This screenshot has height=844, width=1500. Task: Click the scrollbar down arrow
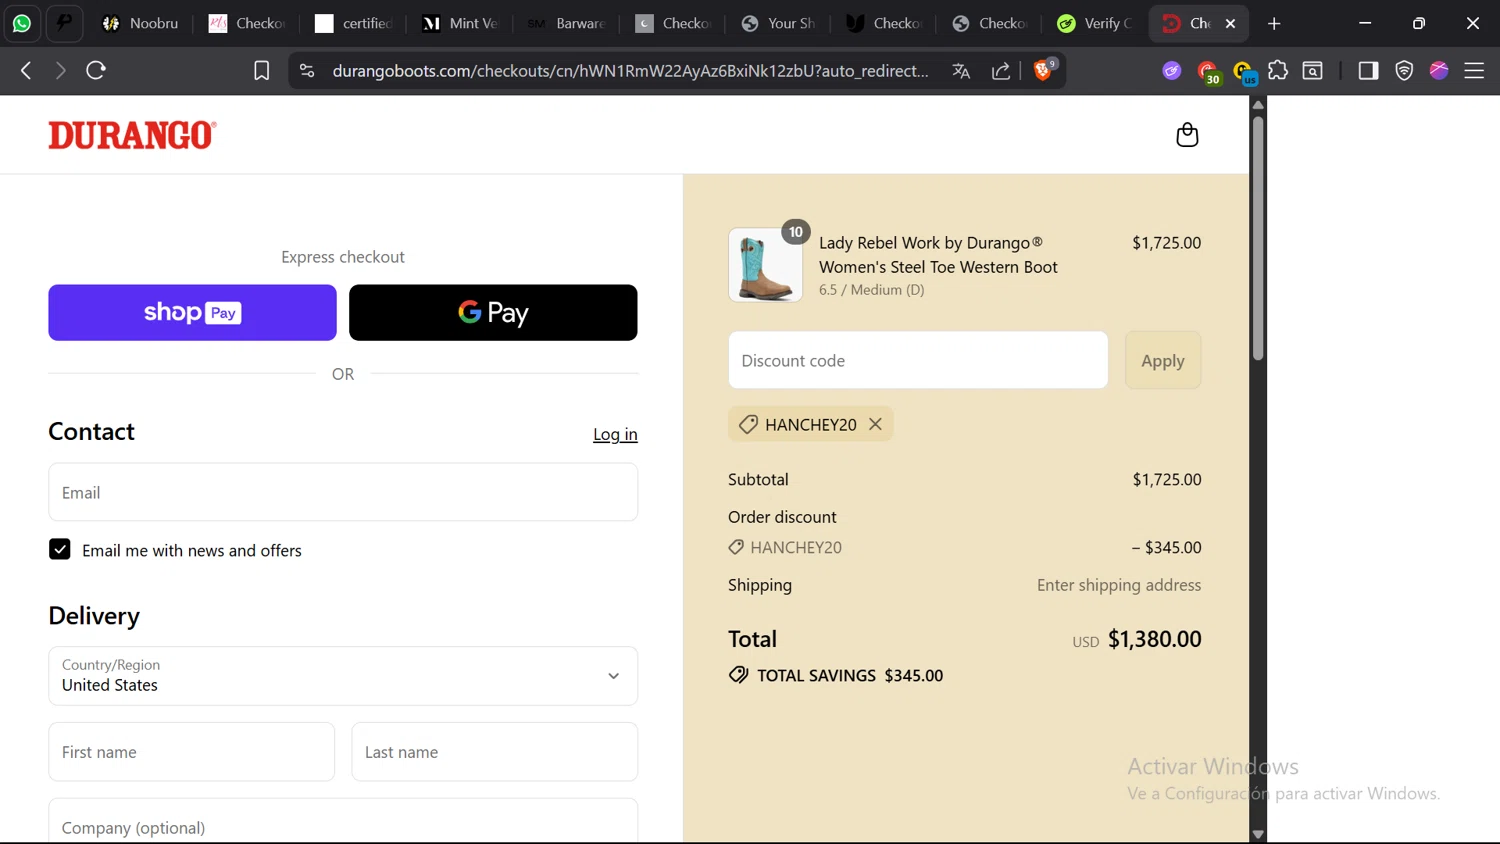click(x=1258, y=834)
